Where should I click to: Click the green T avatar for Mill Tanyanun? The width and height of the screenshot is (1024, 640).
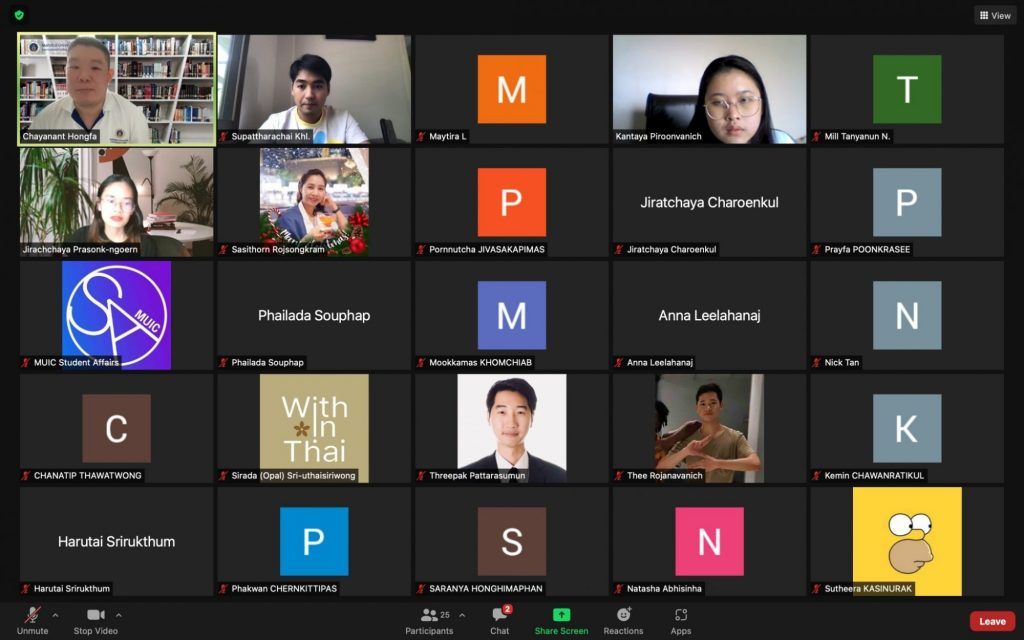pos(907,89)
